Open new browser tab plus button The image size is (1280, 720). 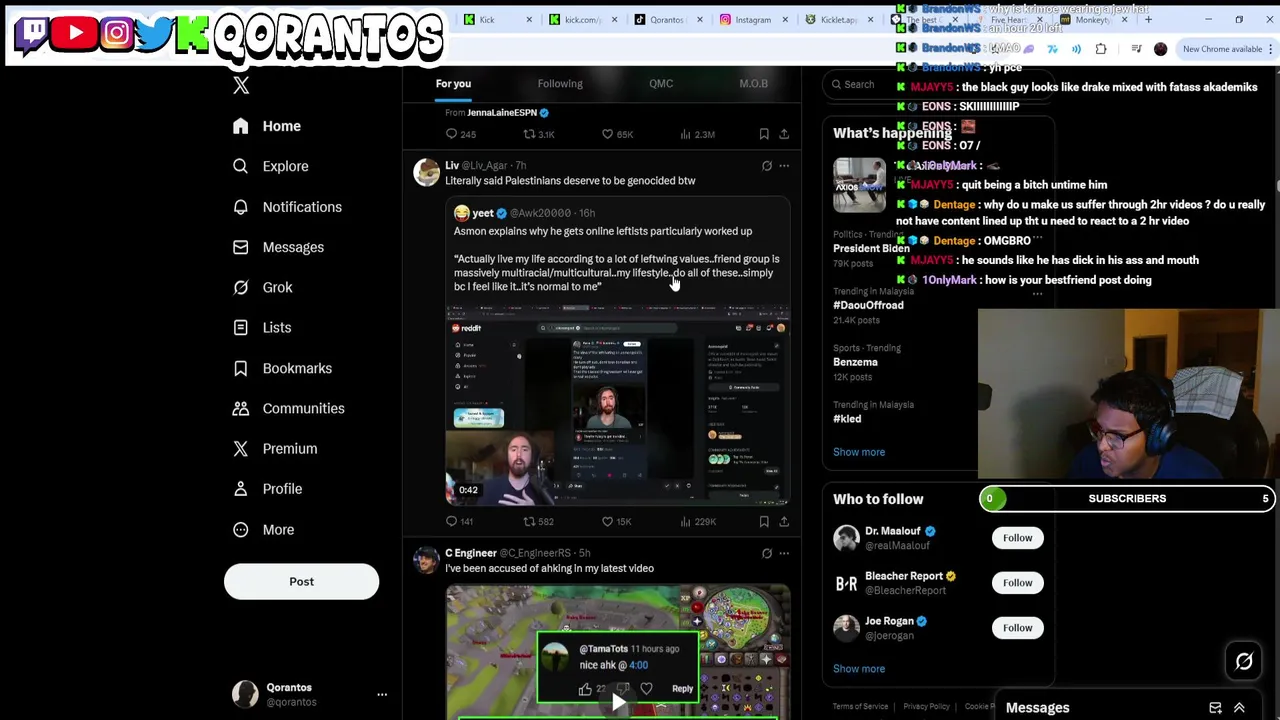tap(1148, 19)
